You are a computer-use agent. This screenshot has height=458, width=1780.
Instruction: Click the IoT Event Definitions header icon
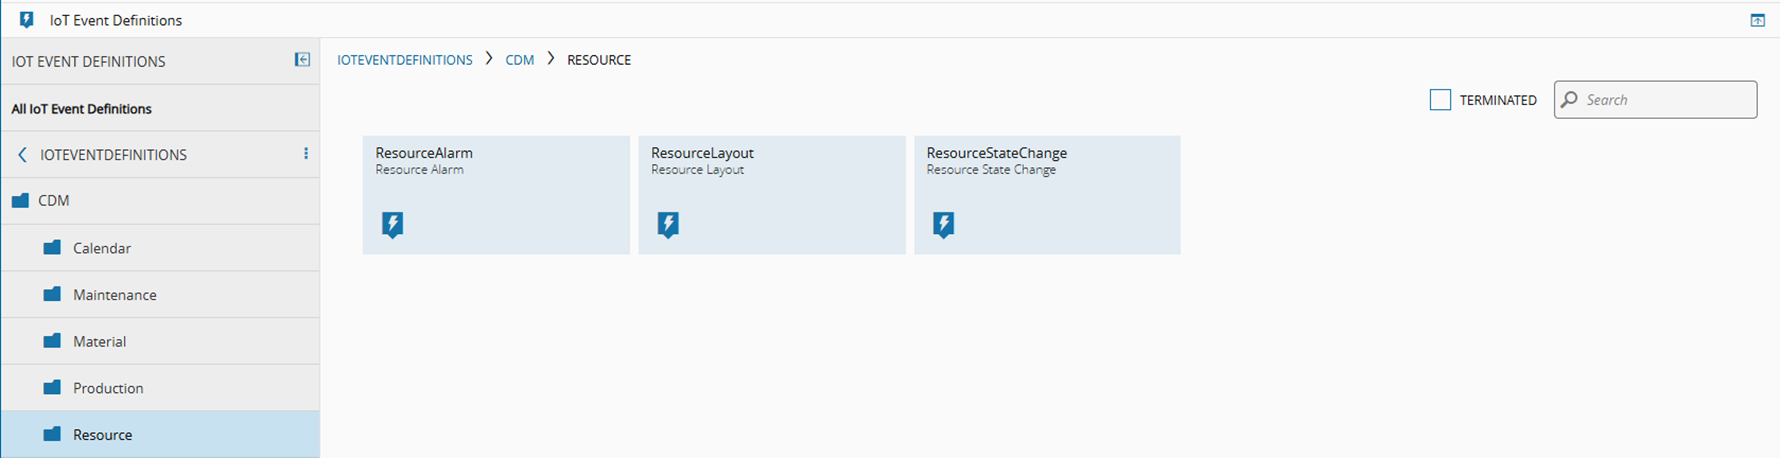click(x=27, y=20)
